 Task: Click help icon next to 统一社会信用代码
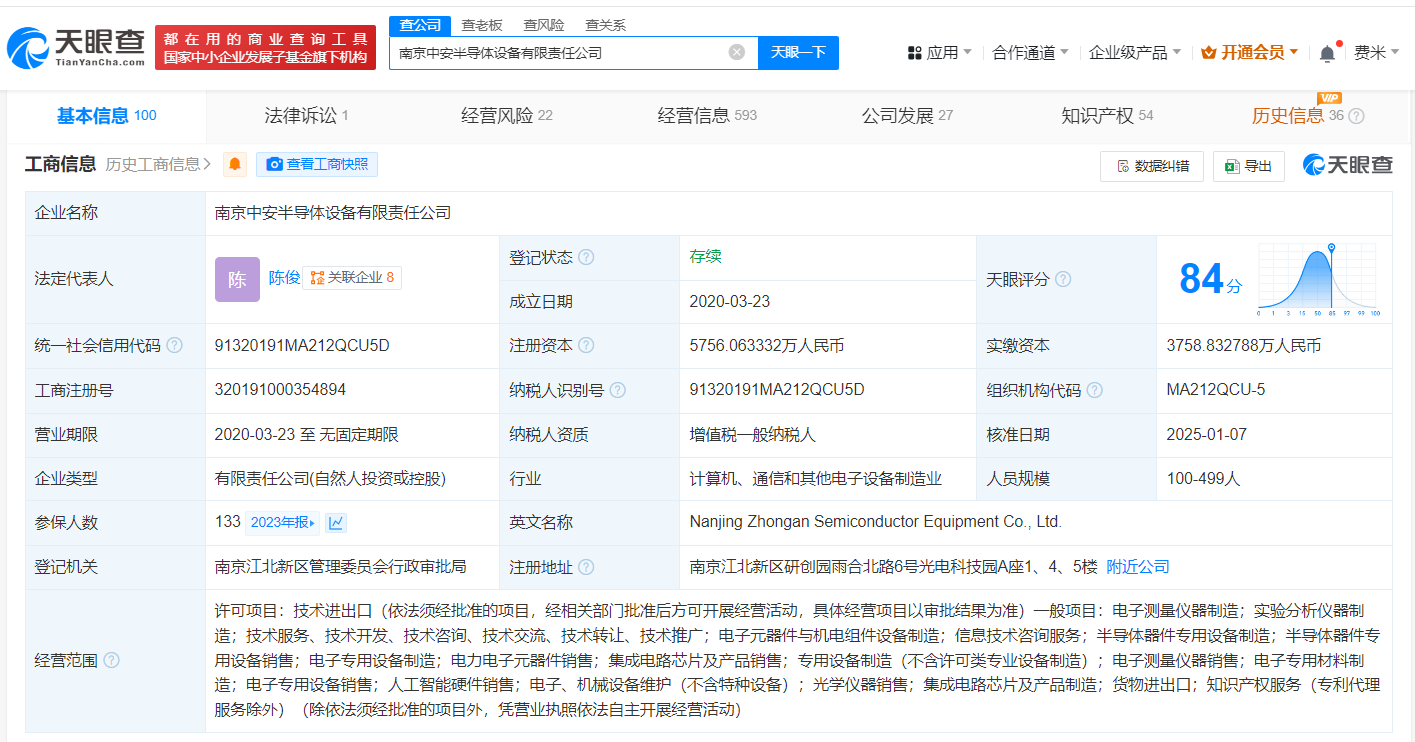pyautogui.click(x=175, y=346)
